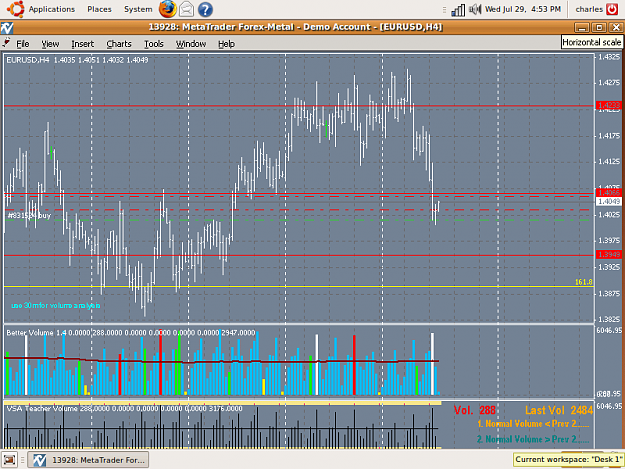Click the blue help question-mark icon
The height and width of the screenshot is (469, 625).
pos(205,9)
